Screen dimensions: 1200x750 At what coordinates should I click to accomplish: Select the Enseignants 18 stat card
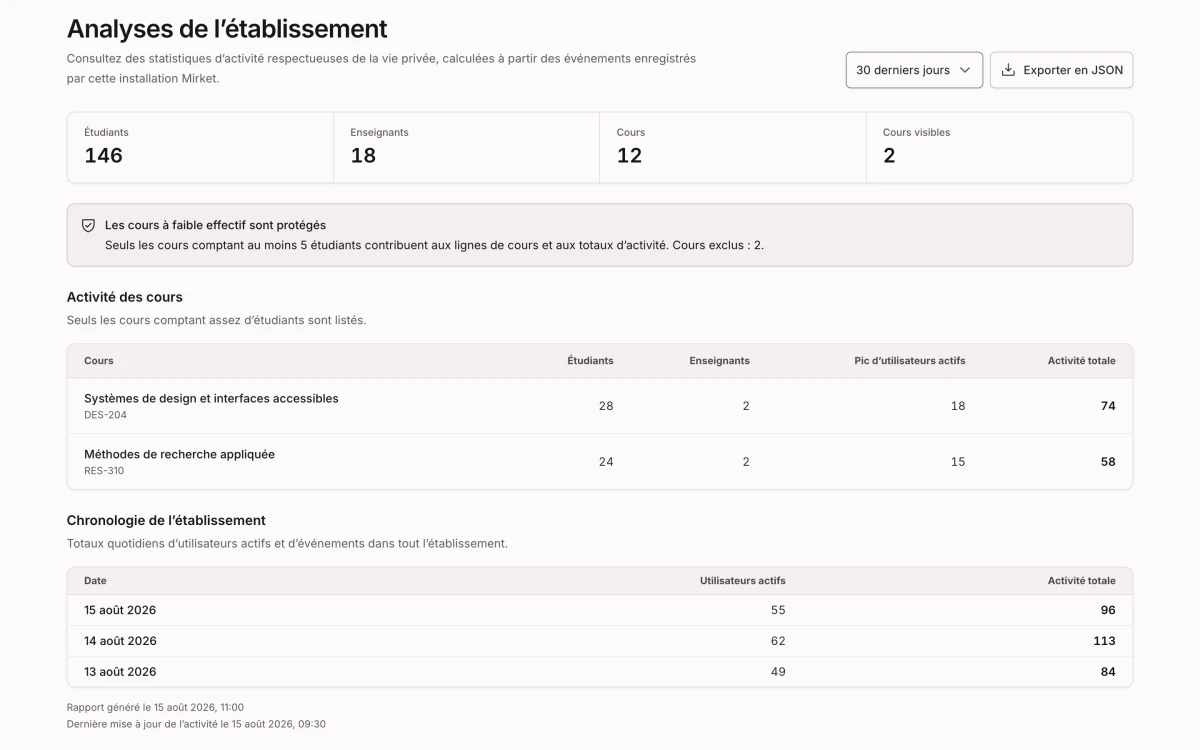click(466, 147)
